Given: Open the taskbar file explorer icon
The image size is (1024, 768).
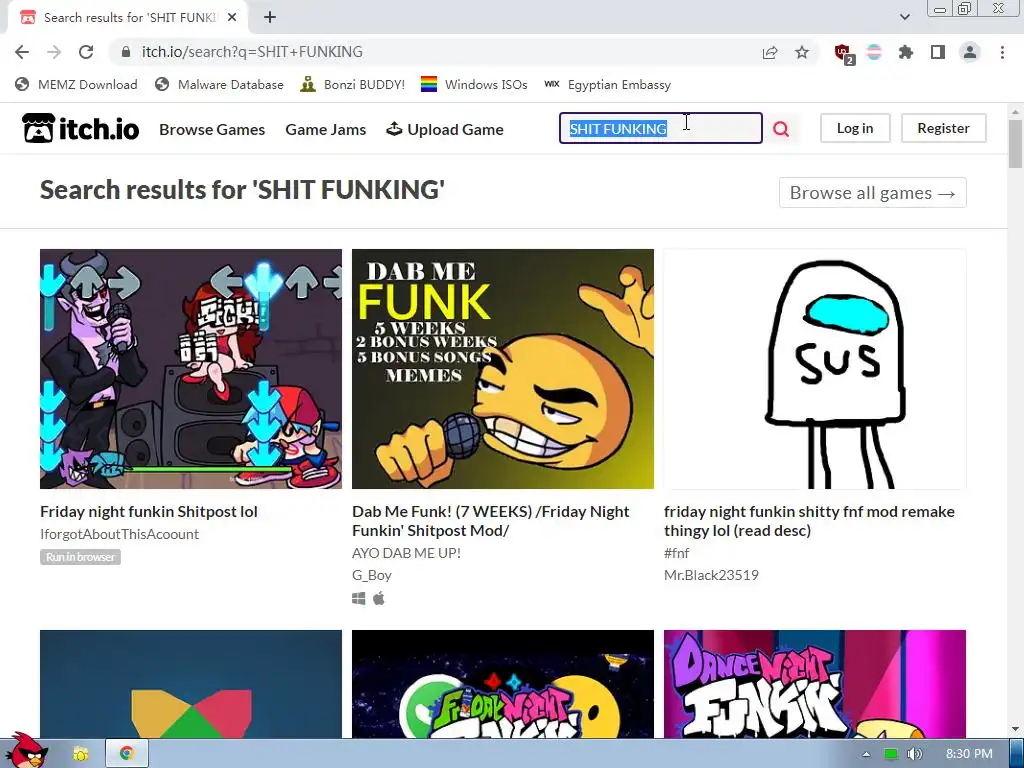Looking at the screenshot, I should pyautogui.click(x=81, y=754).
